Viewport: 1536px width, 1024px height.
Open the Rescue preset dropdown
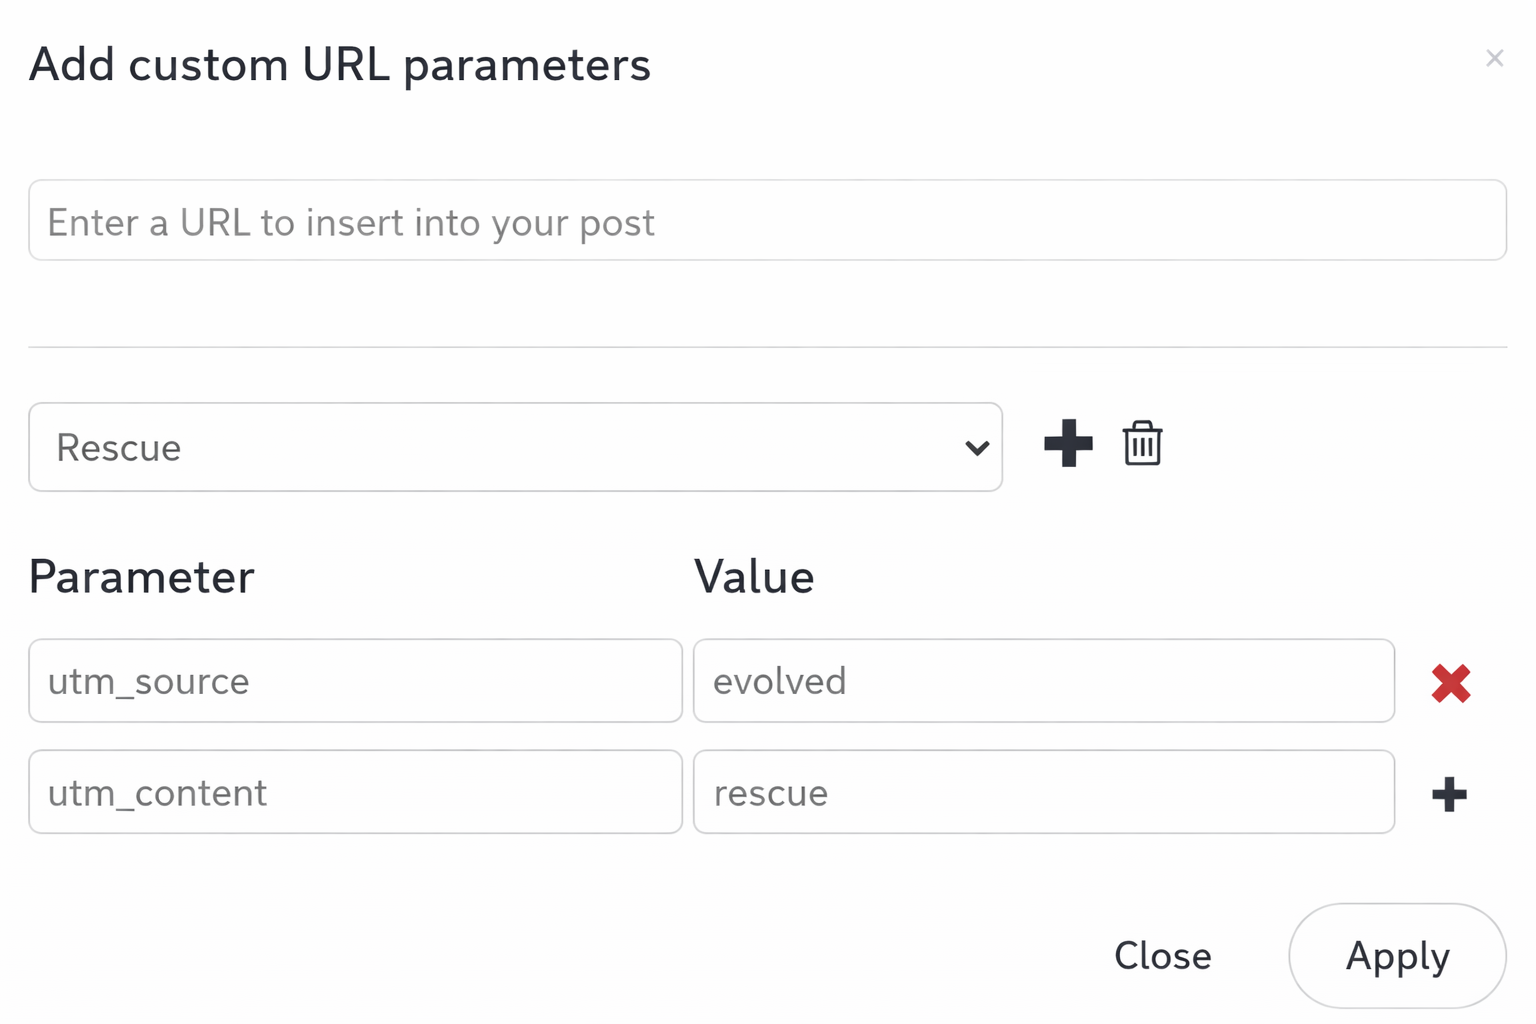tap(515, 447)
